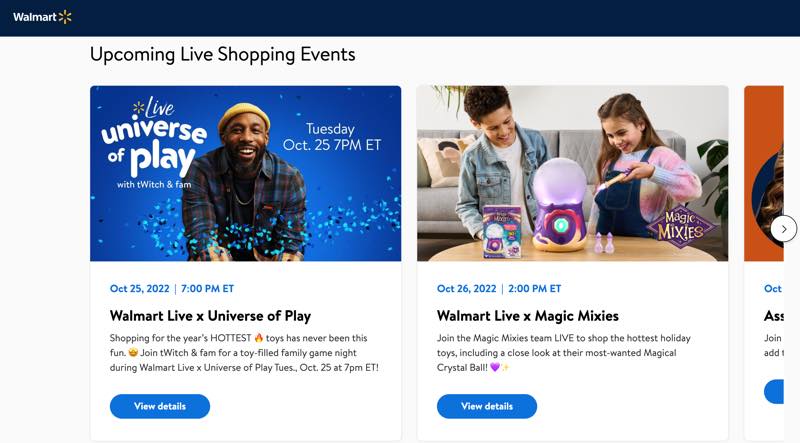The width and height of the screenshot is (800, 443).
Task: Select the Upcoming Live Shopping Events heading
Action: (222, 54)
